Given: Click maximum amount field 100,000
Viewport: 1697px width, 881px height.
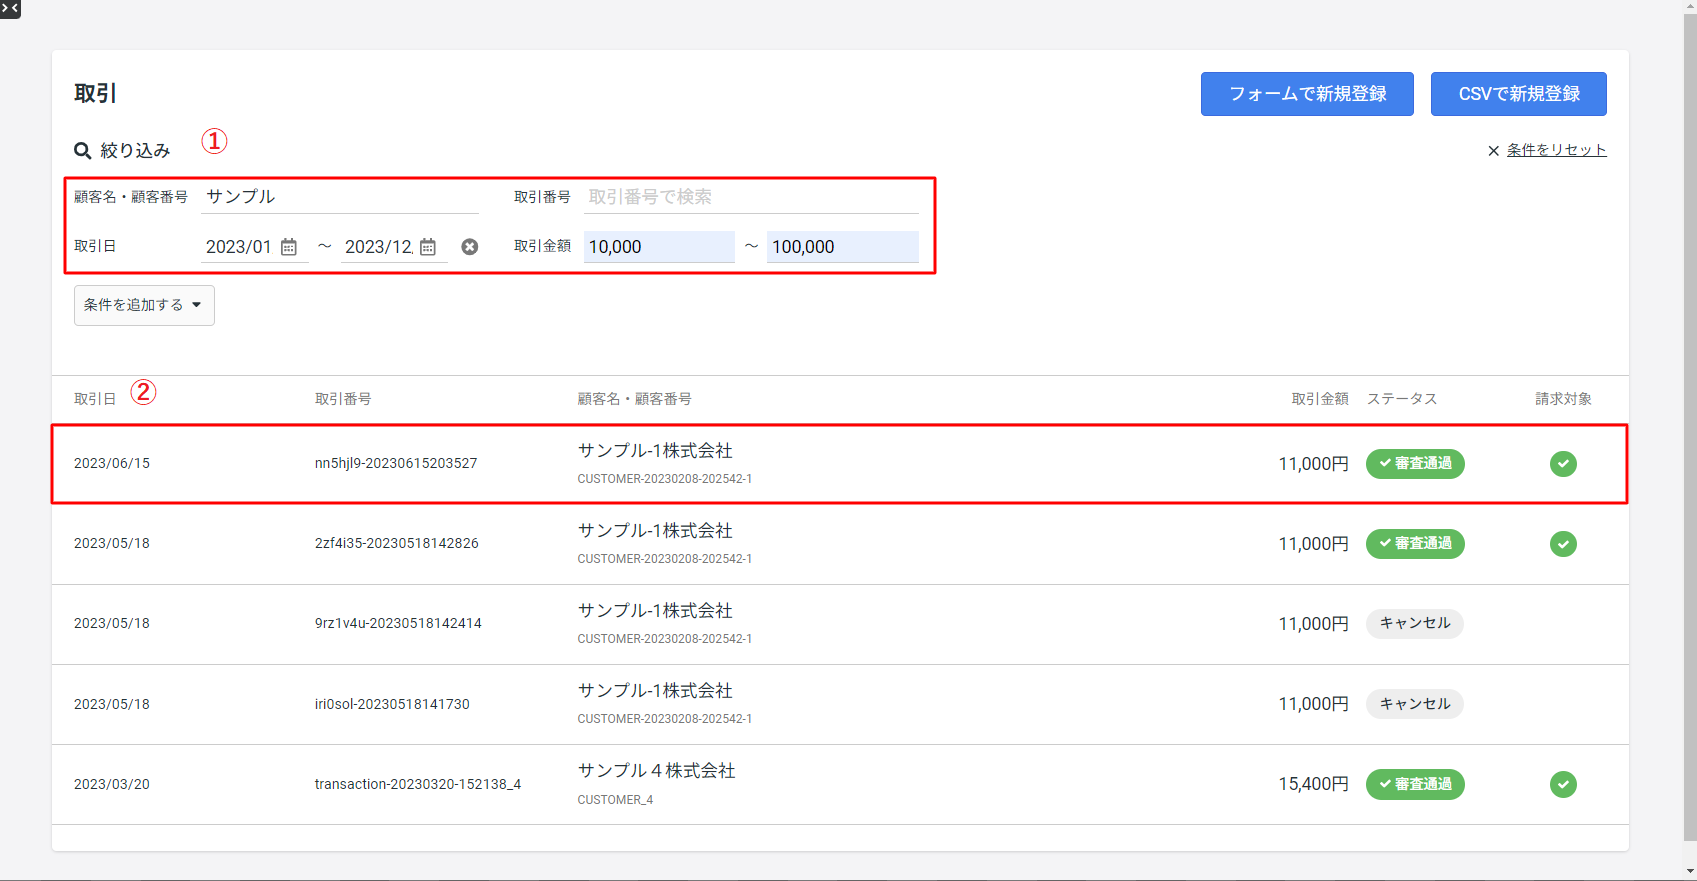Looking at the screenshot, I should click(843, 247).
